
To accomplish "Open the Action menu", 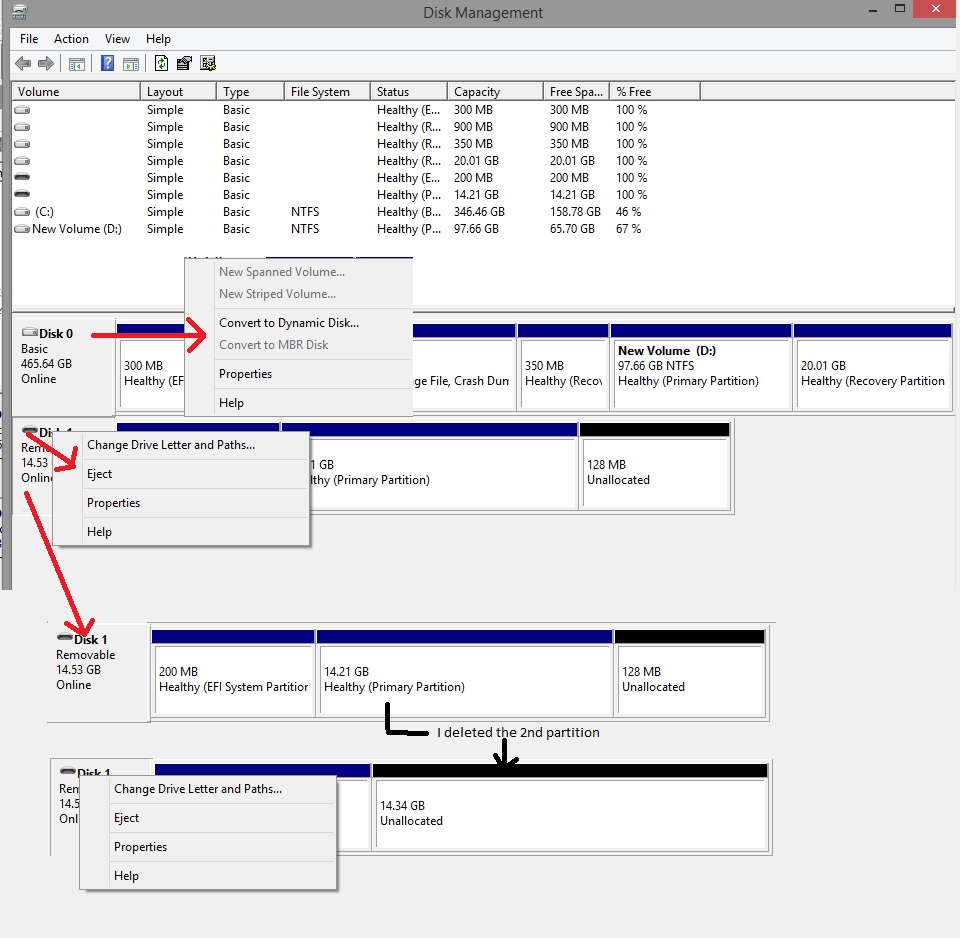I will click(71, 39).
